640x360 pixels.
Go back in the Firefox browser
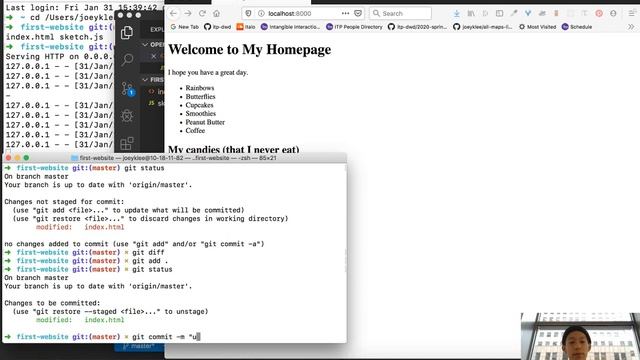point(173,13)
